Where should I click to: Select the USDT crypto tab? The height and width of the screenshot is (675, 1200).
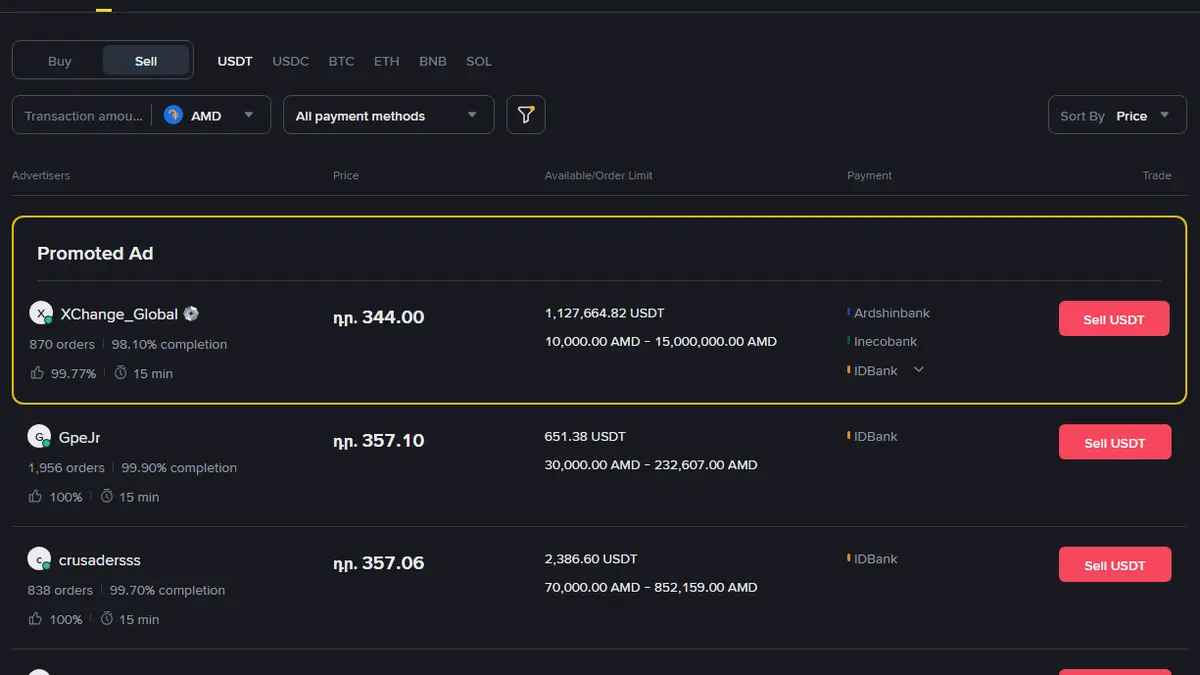(x=235, y=61)
